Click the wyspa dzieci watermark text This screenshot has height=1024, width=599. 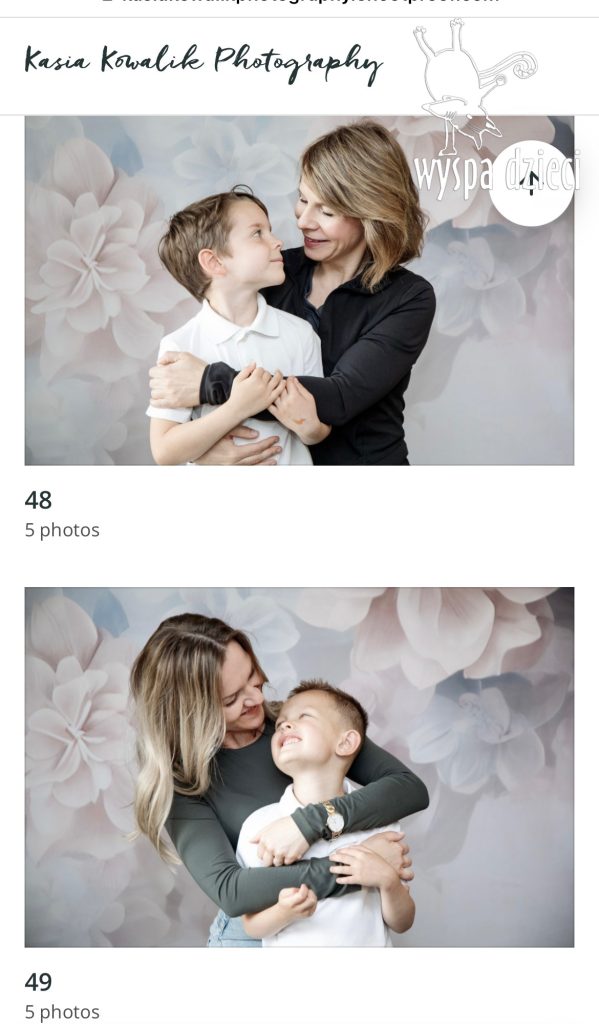coord(497,174)
